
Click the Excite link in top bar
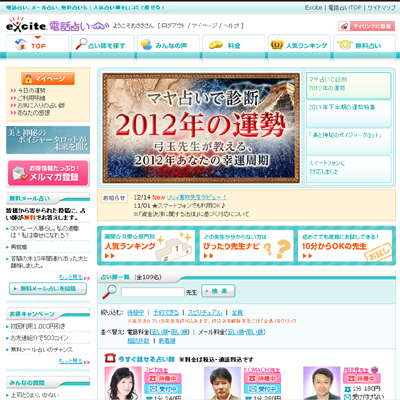(x=313, y=7)
